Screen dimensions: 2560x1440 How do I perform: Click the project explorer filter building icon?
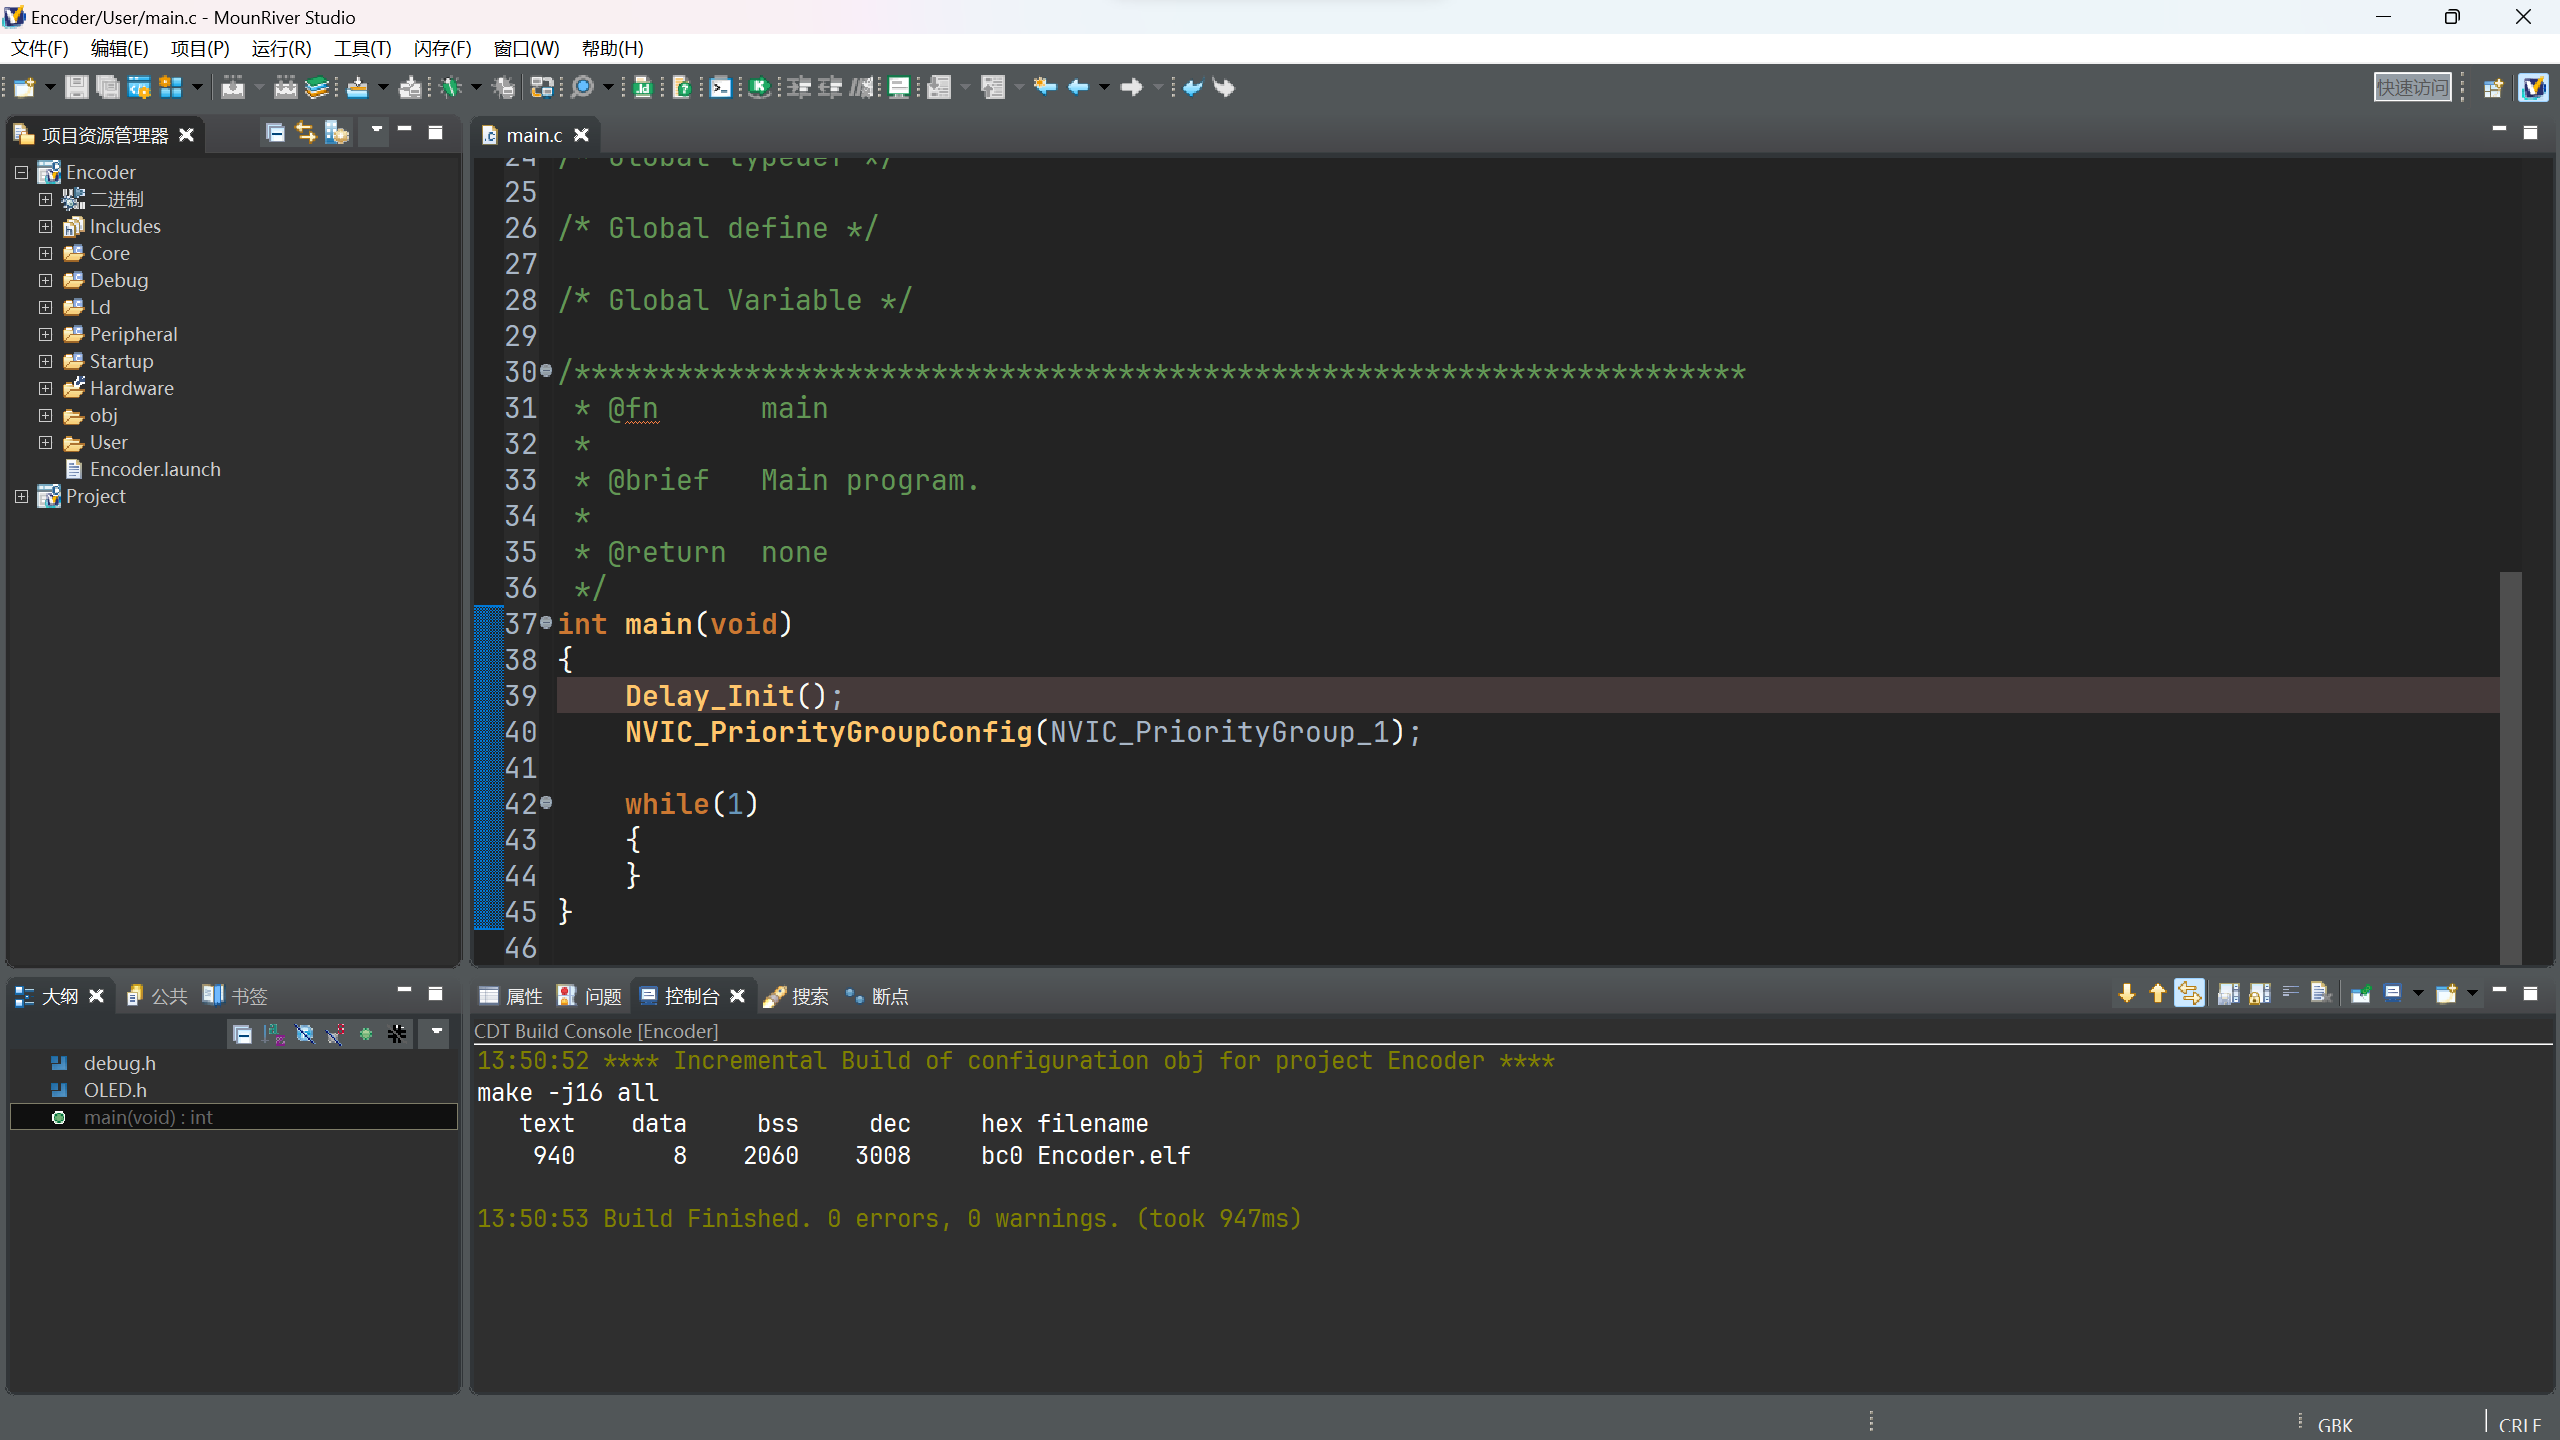(x=337, y=133)
